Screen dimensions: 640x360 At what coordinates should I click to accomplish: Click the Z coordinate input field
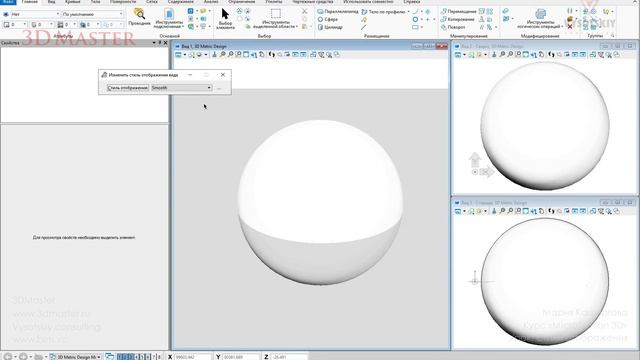pyautogui.click(x=289, y=357)
